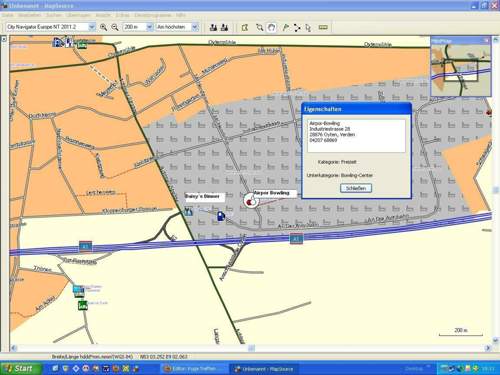Click the Kategorie: Freizeit text
Screen dimensions: 500x375
tap(337, 162)
